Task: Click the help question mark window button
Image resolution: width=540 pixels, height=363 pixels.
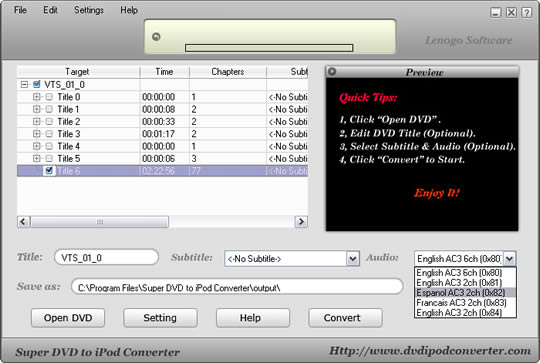Action: (x=526, y=13)
